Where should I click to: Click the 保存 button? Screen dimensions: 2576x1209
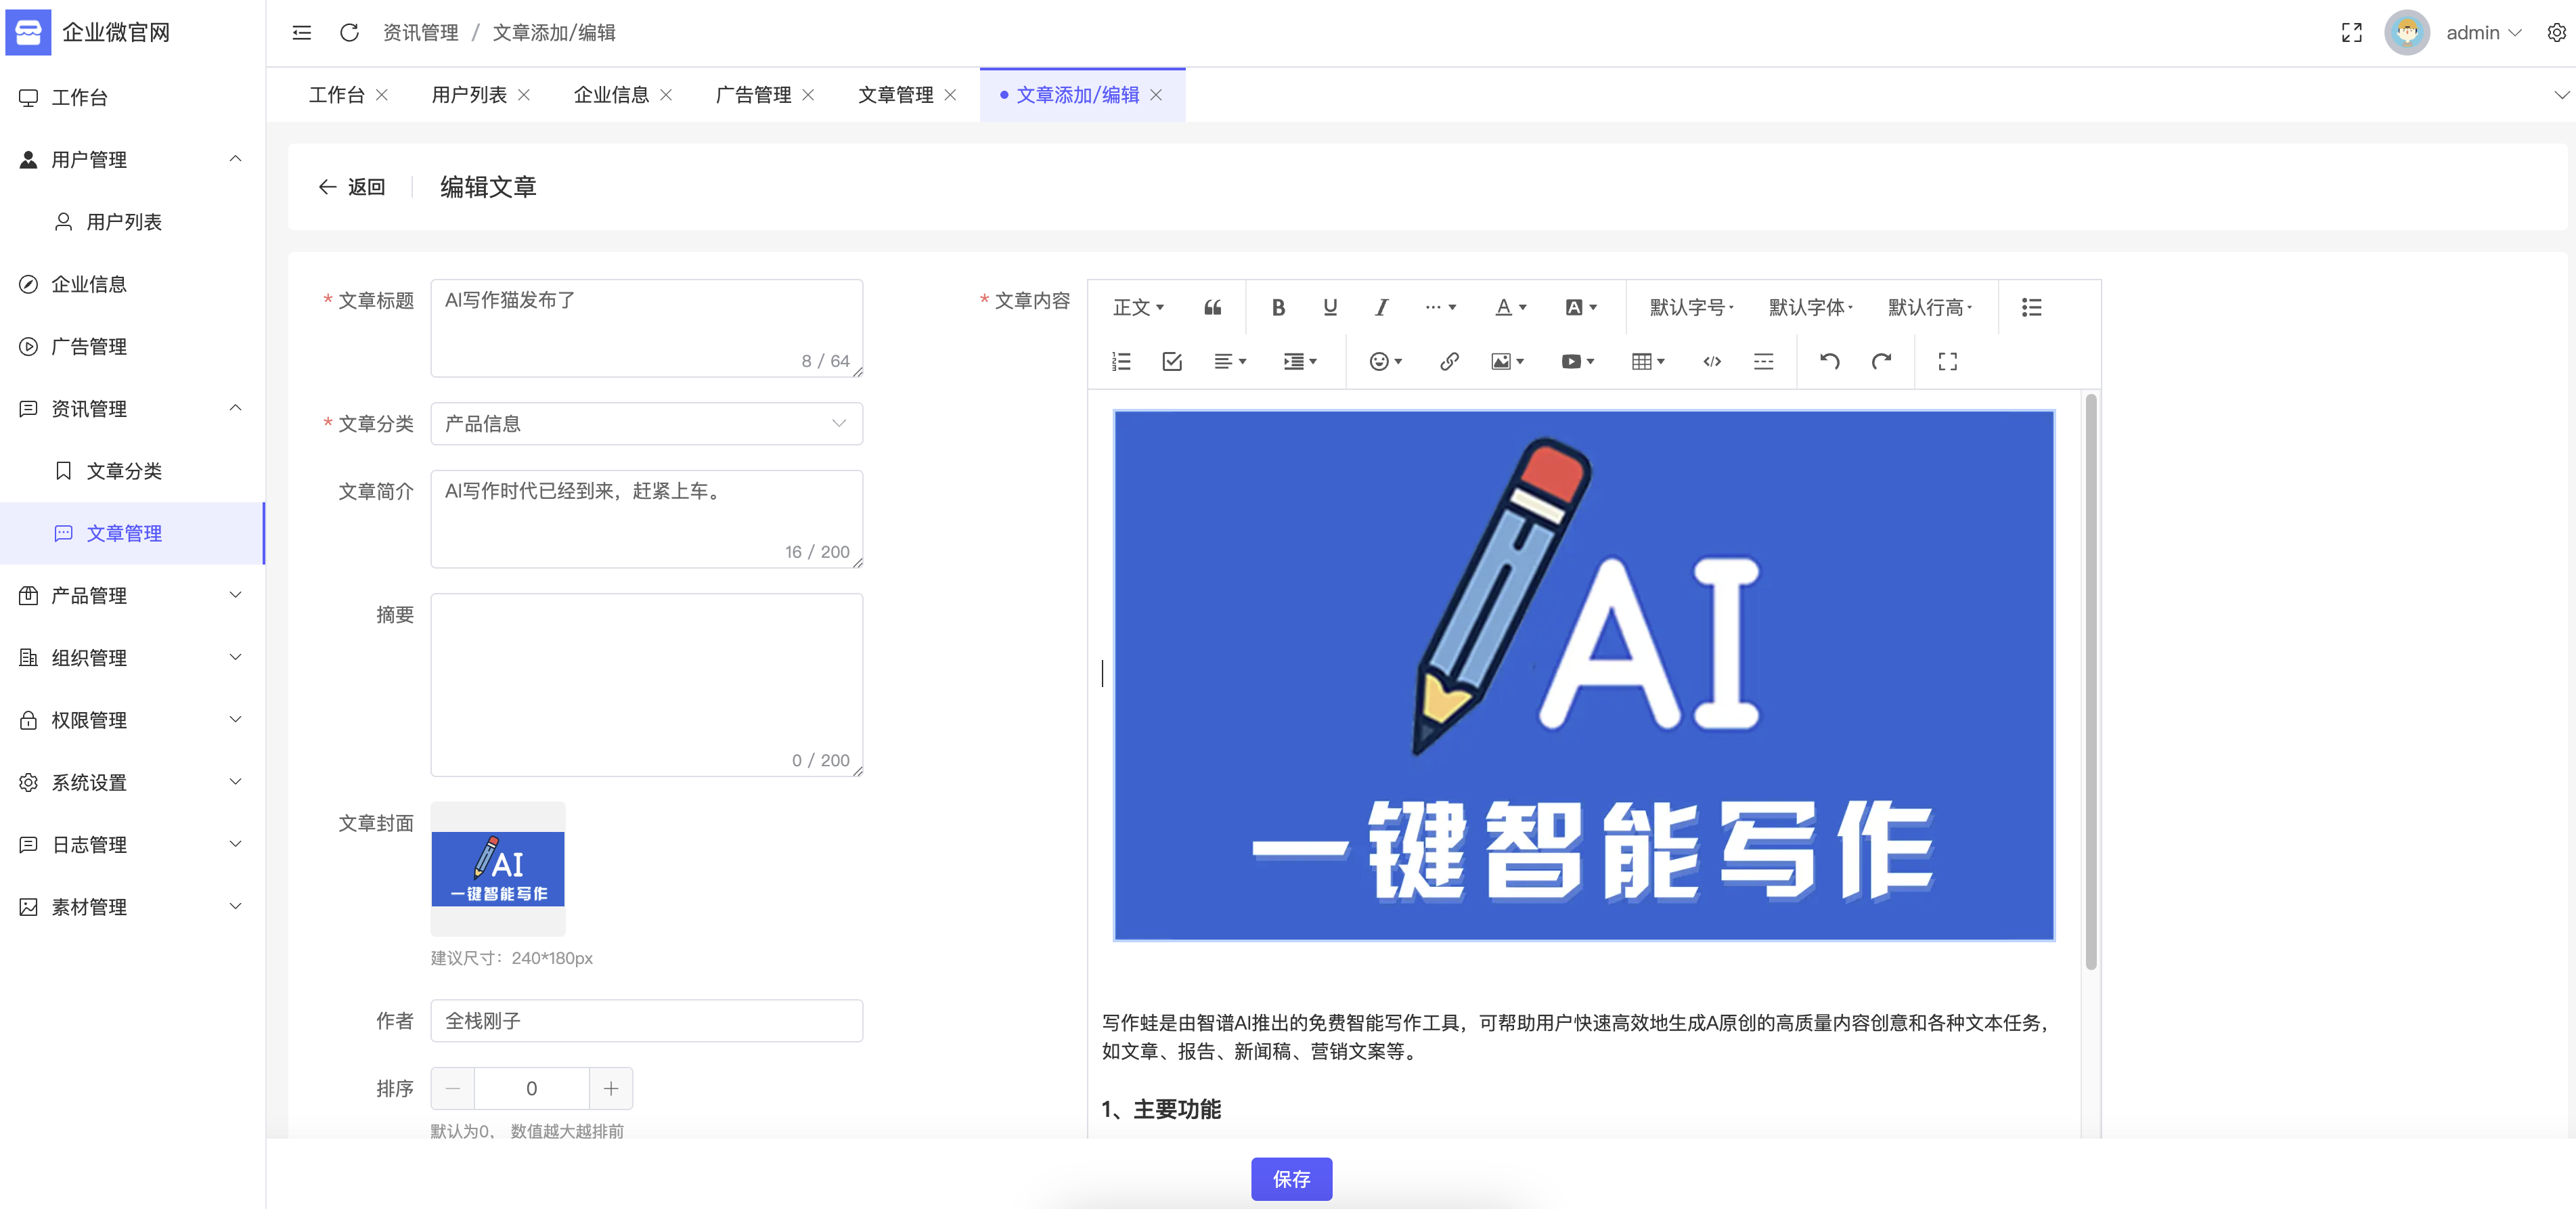pos(1290,1179)
